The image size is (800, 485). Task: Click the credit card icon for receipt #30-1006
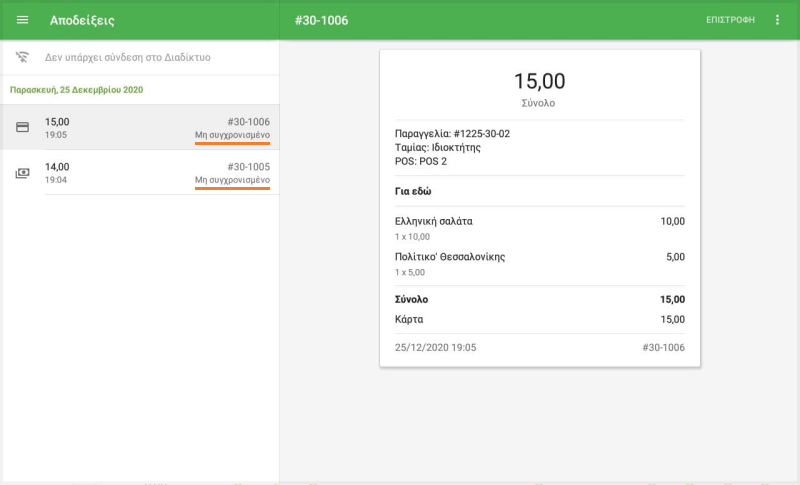click(x=22, y=127)
